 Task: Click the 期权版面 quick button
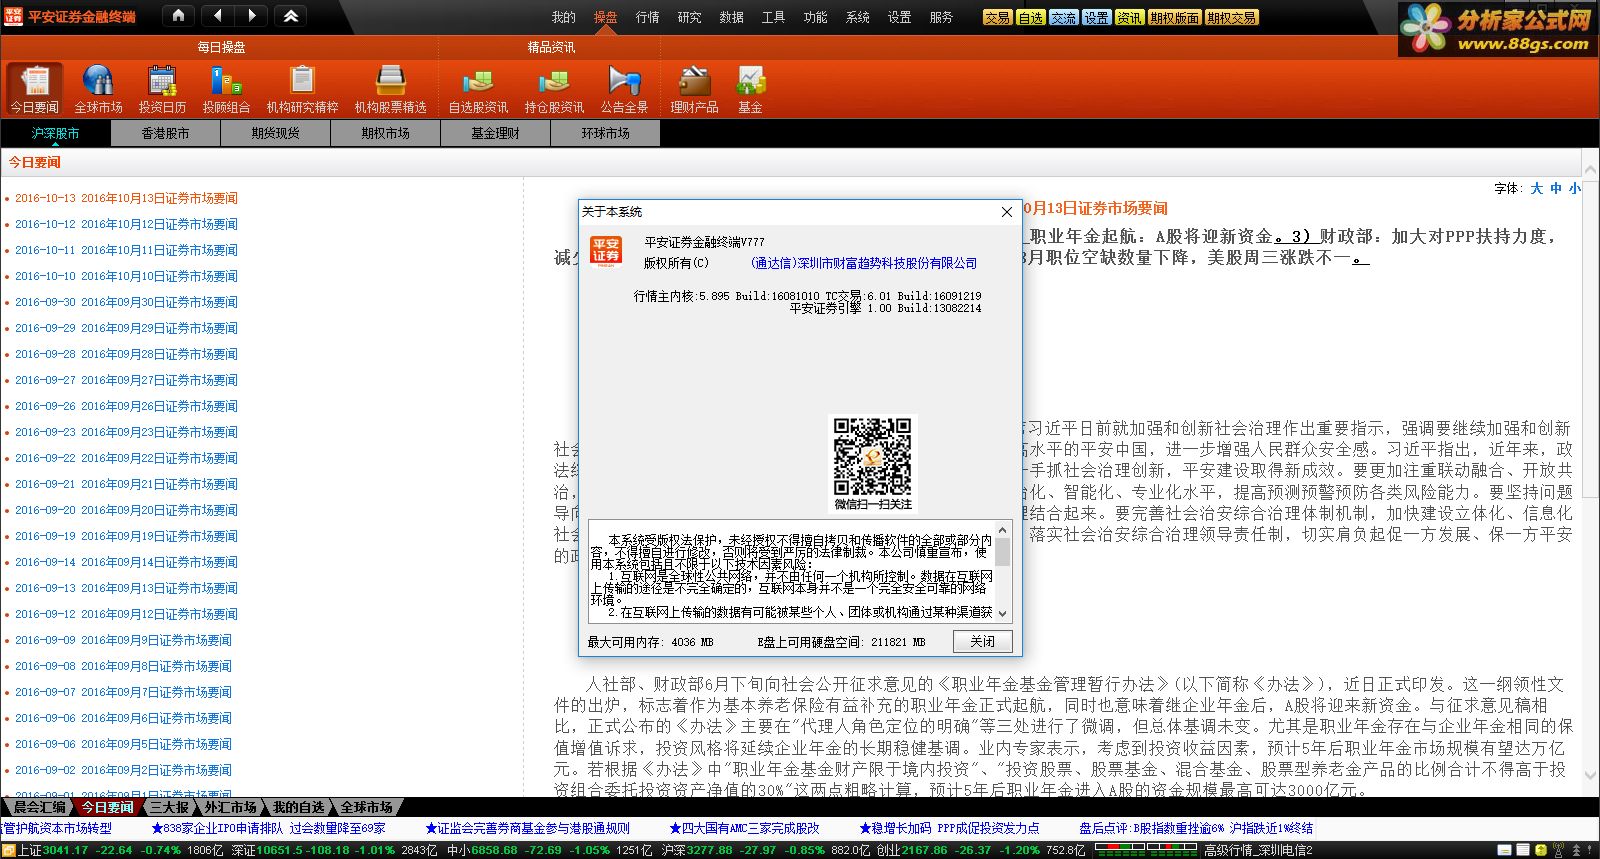click(x=1174, y=18)
